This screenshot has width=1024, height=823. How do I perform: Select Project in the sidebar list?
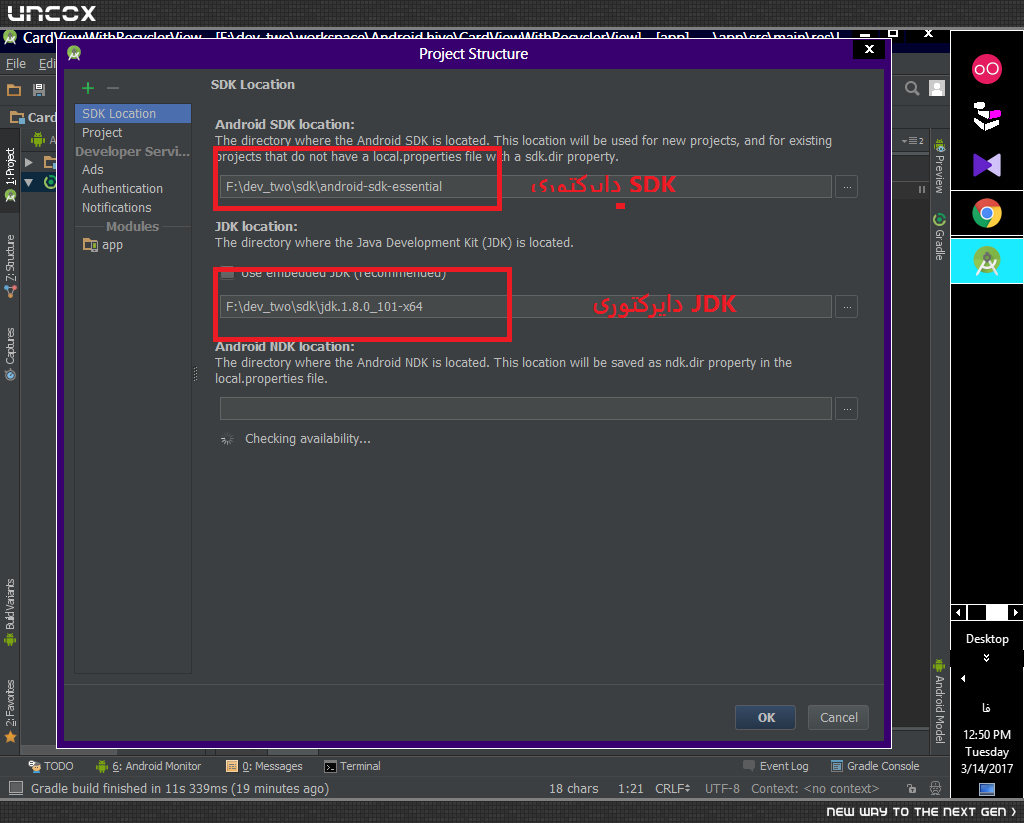coord(102,133)
